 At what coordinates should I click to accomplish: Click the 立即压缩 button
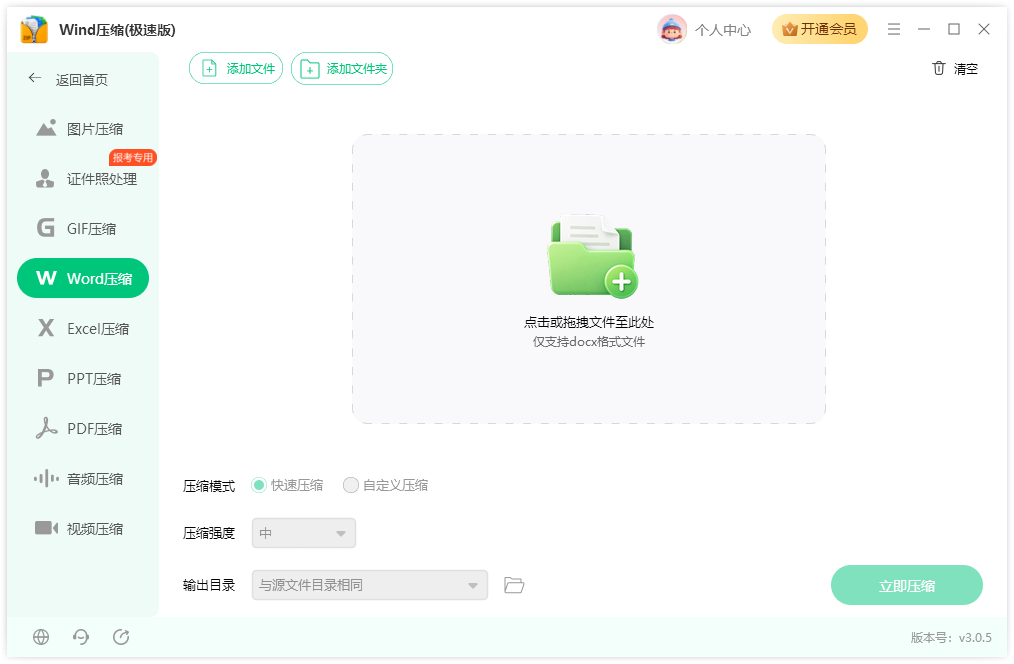point(907,585)
